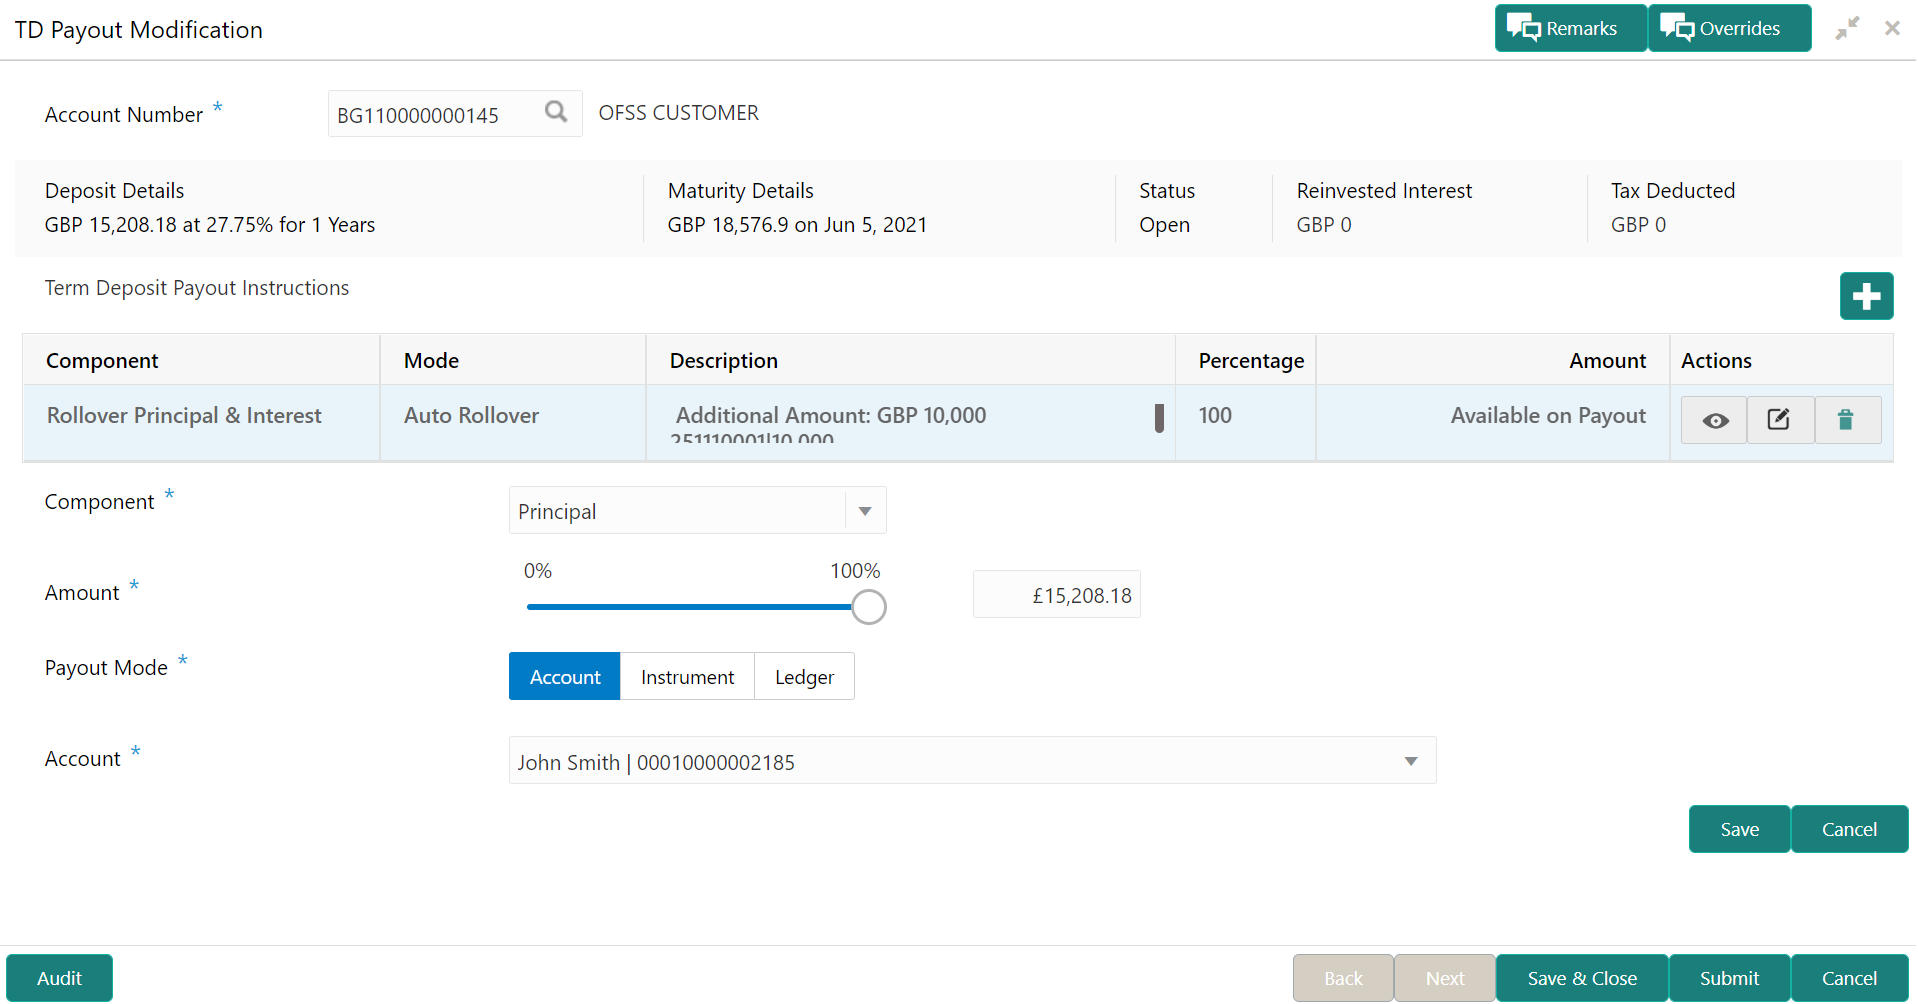This screenshot has height=1004, width=1918.
Task: Cancel the payout instruction edit
Action: [x=1849, y=829]
